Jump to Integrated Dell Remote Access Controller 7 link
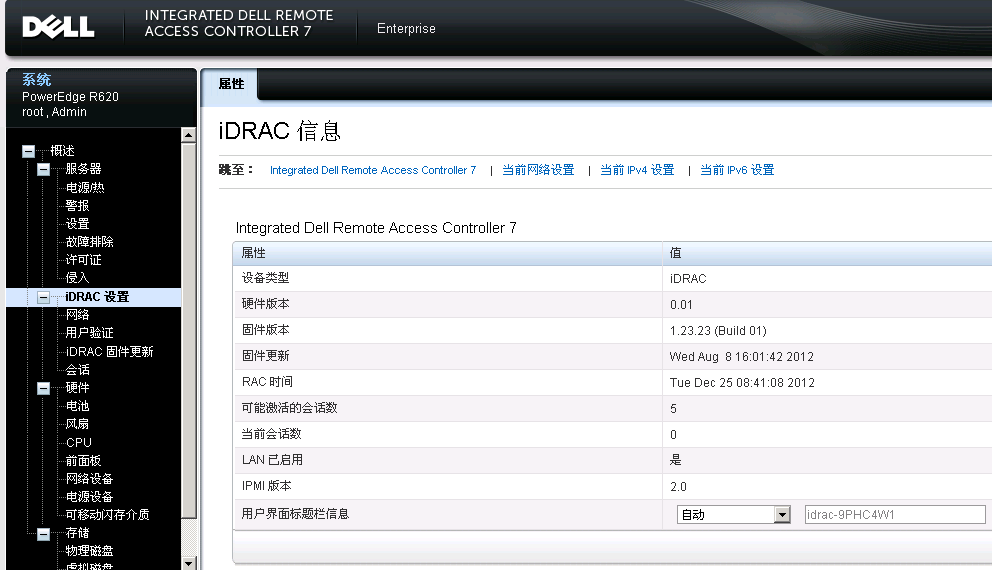 (373, 170)
